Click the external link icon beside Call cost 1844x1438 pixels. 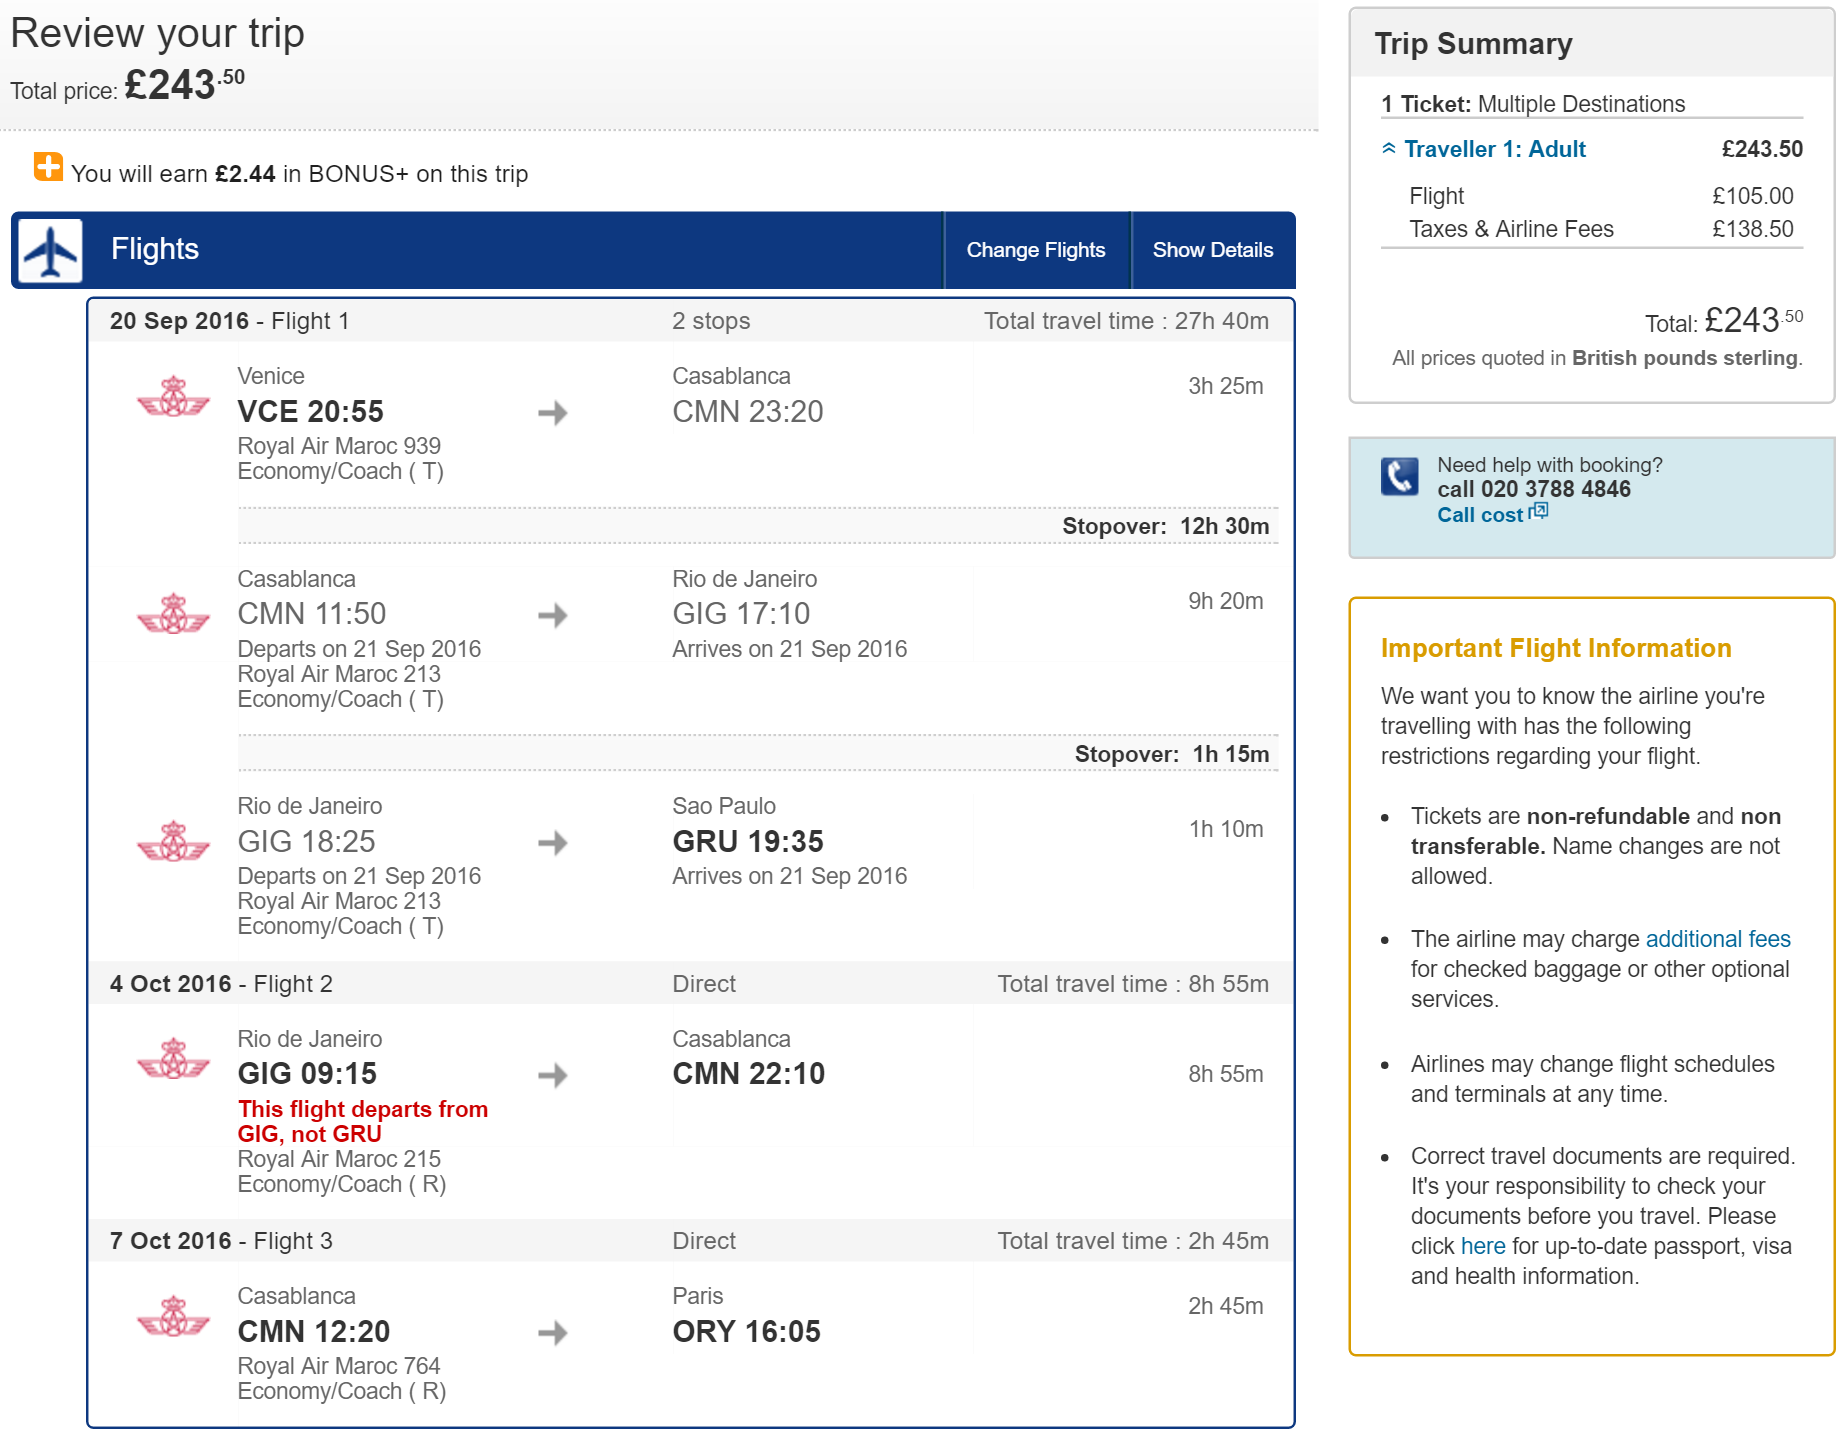[x=1538, y=512]
